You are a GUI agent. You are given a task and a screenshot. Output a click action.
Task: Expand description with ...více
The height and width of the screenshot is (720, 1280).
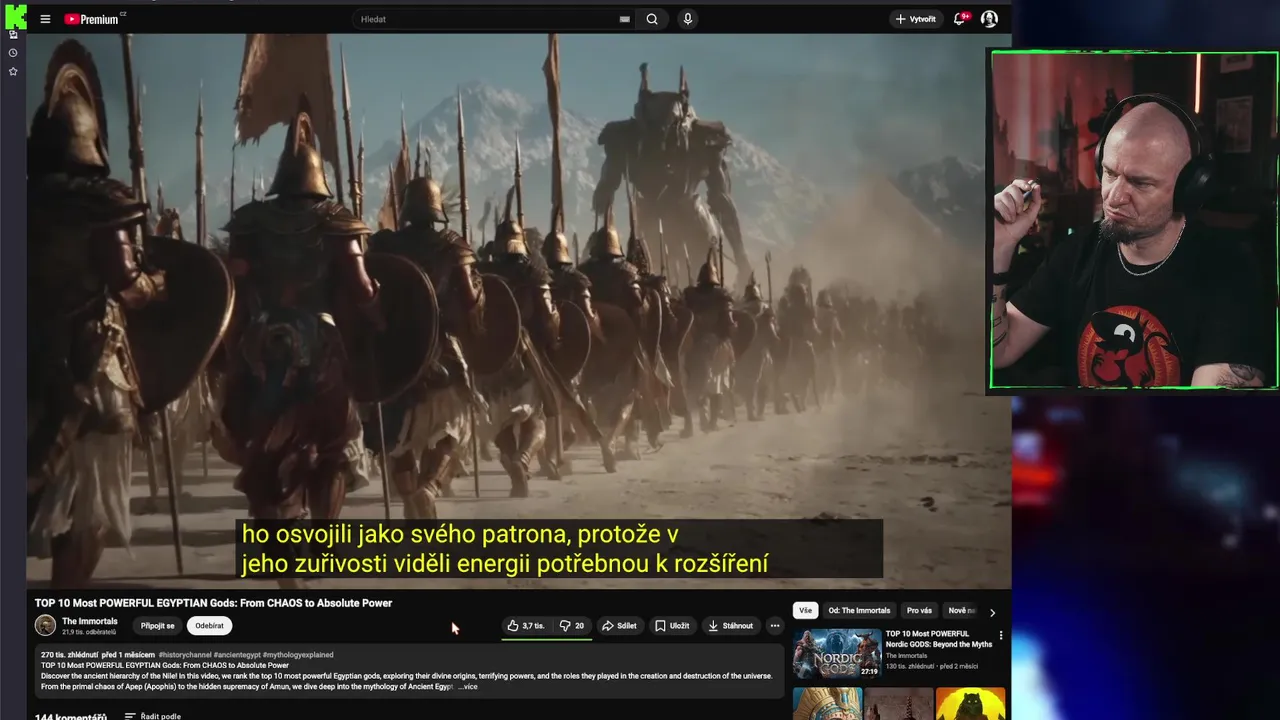point(468,687)
